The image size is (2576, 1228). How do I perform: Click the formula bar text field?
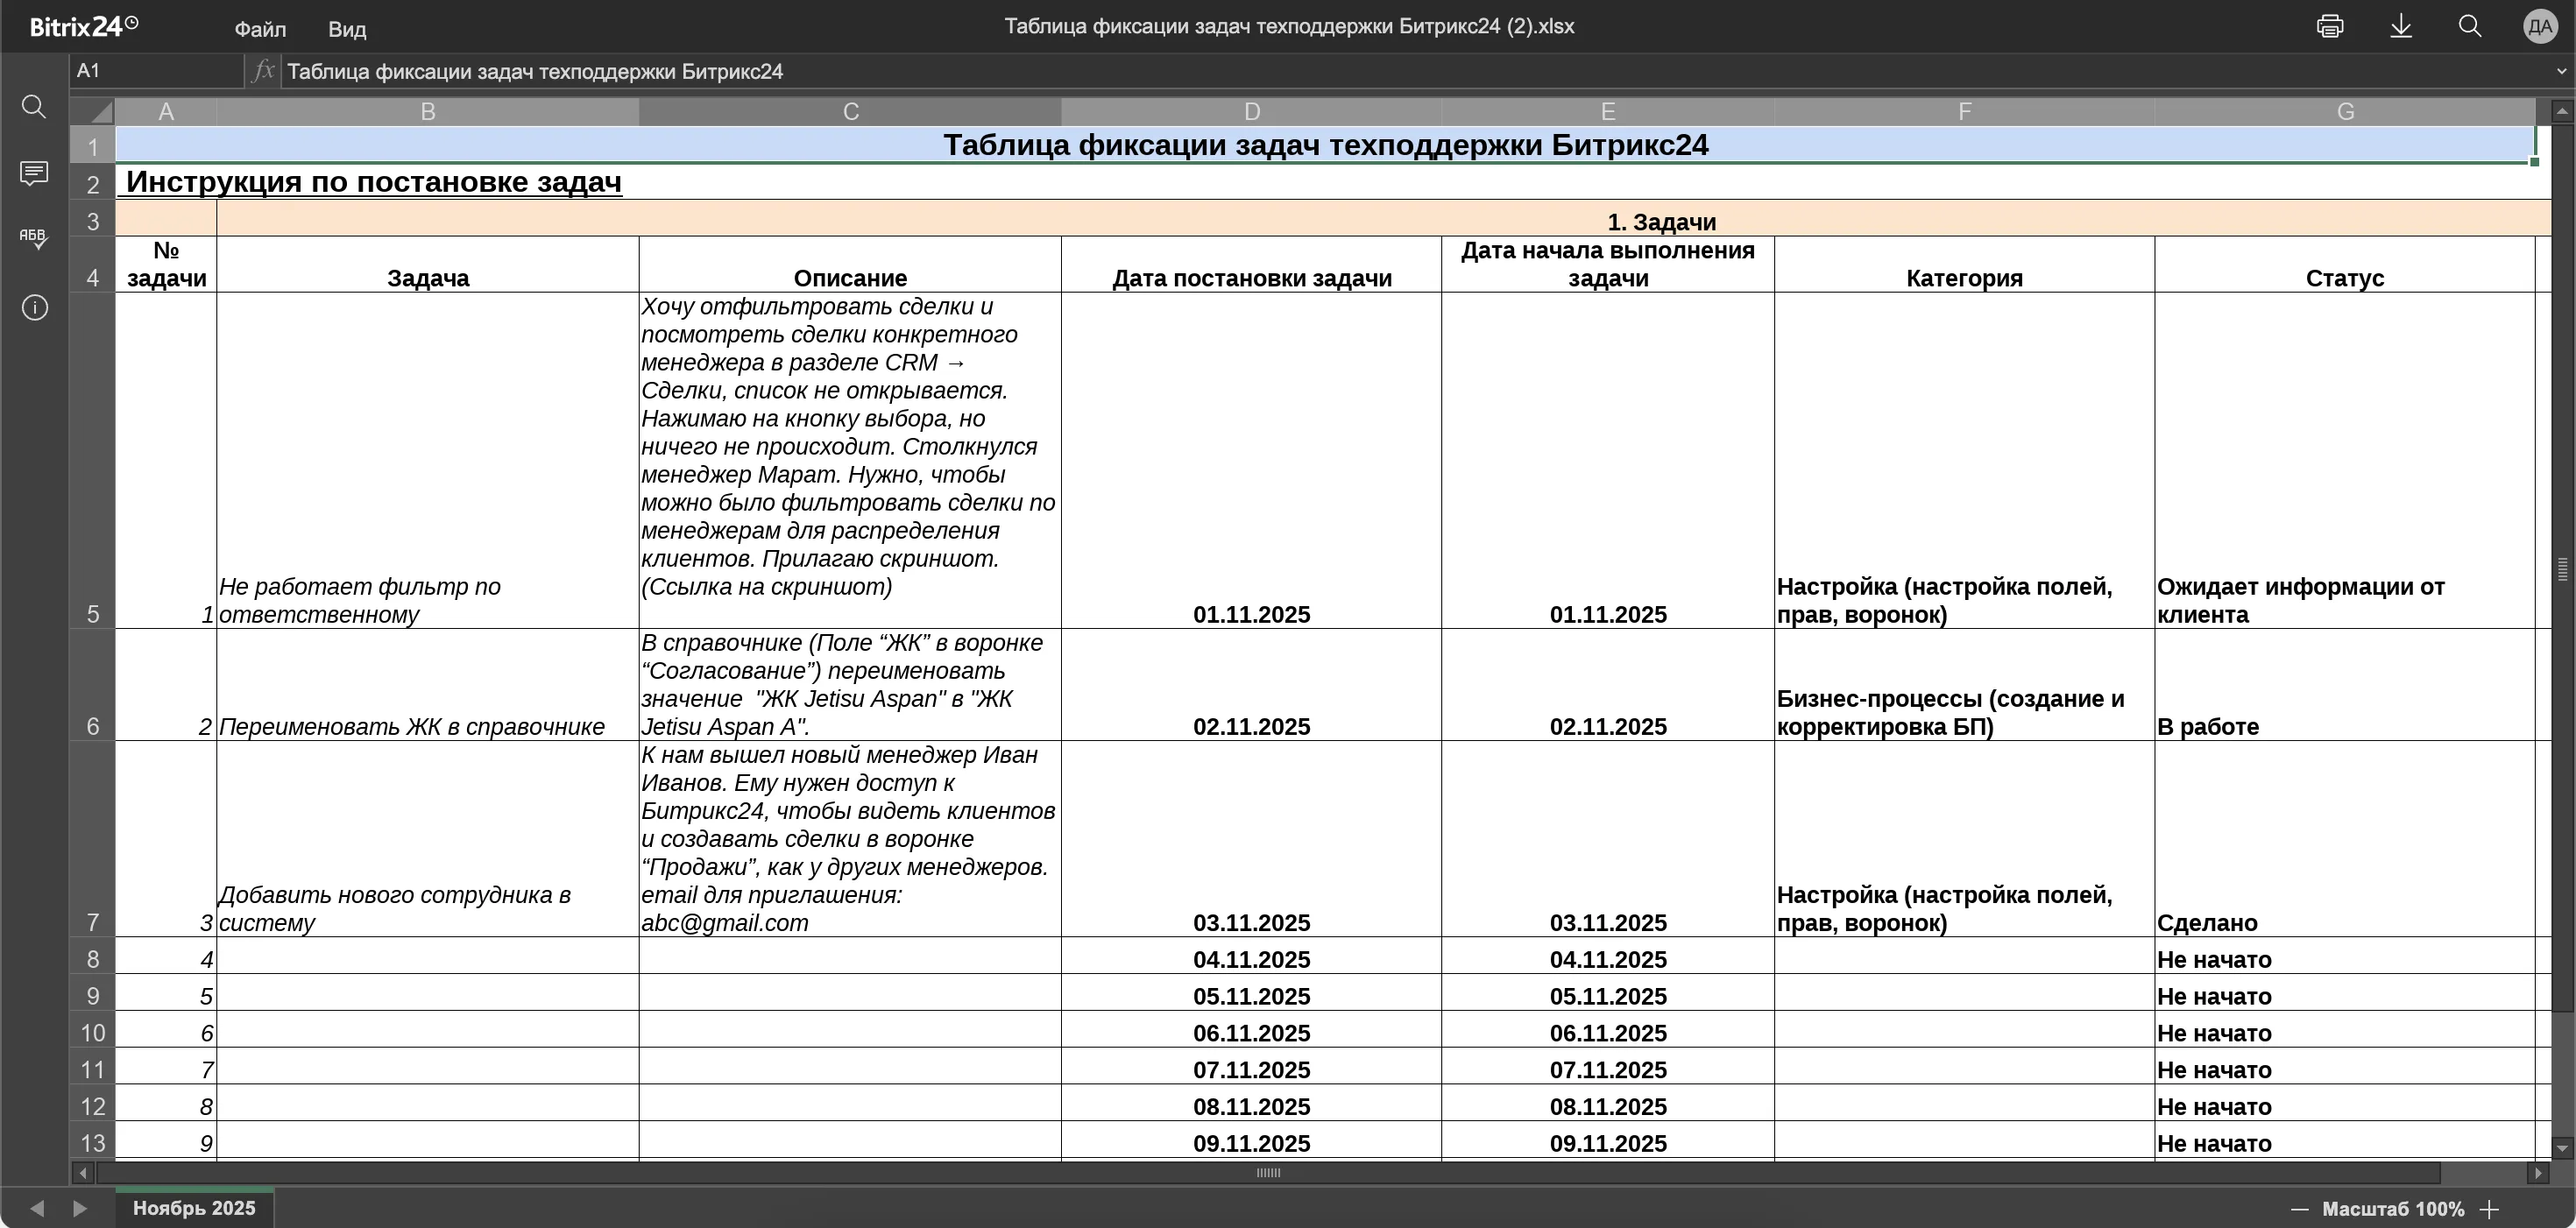click(1413, 71)
